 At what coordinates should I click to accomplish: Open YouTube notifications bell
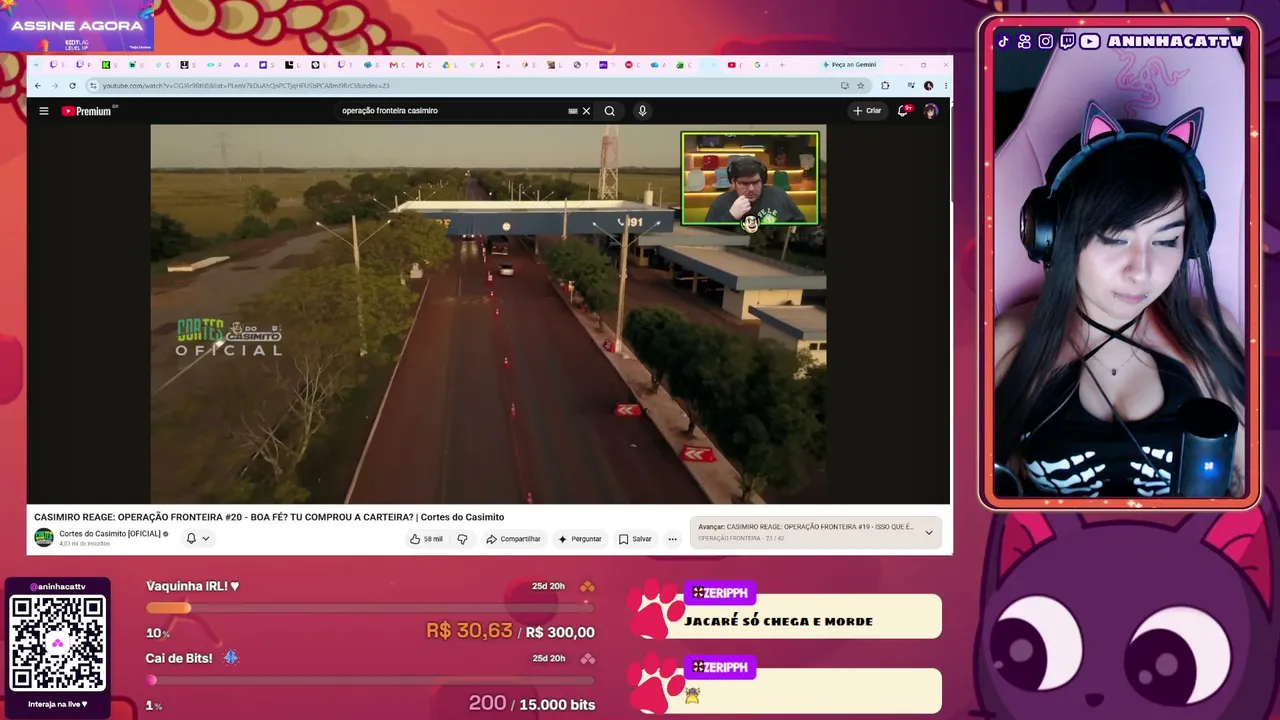point(903,111)
